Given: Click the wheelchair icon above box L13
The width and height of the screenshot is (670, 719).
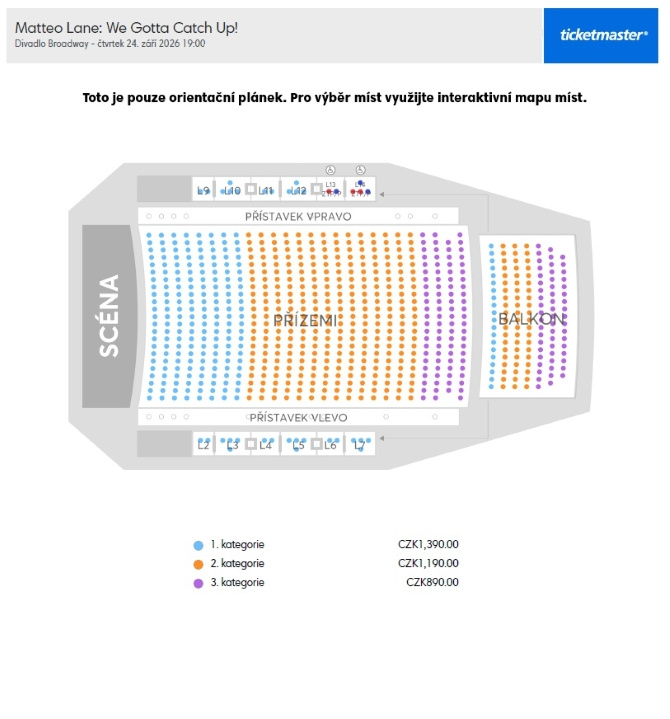Looking at the screenshot, I should pyautogui.click(x=330, y=170).
